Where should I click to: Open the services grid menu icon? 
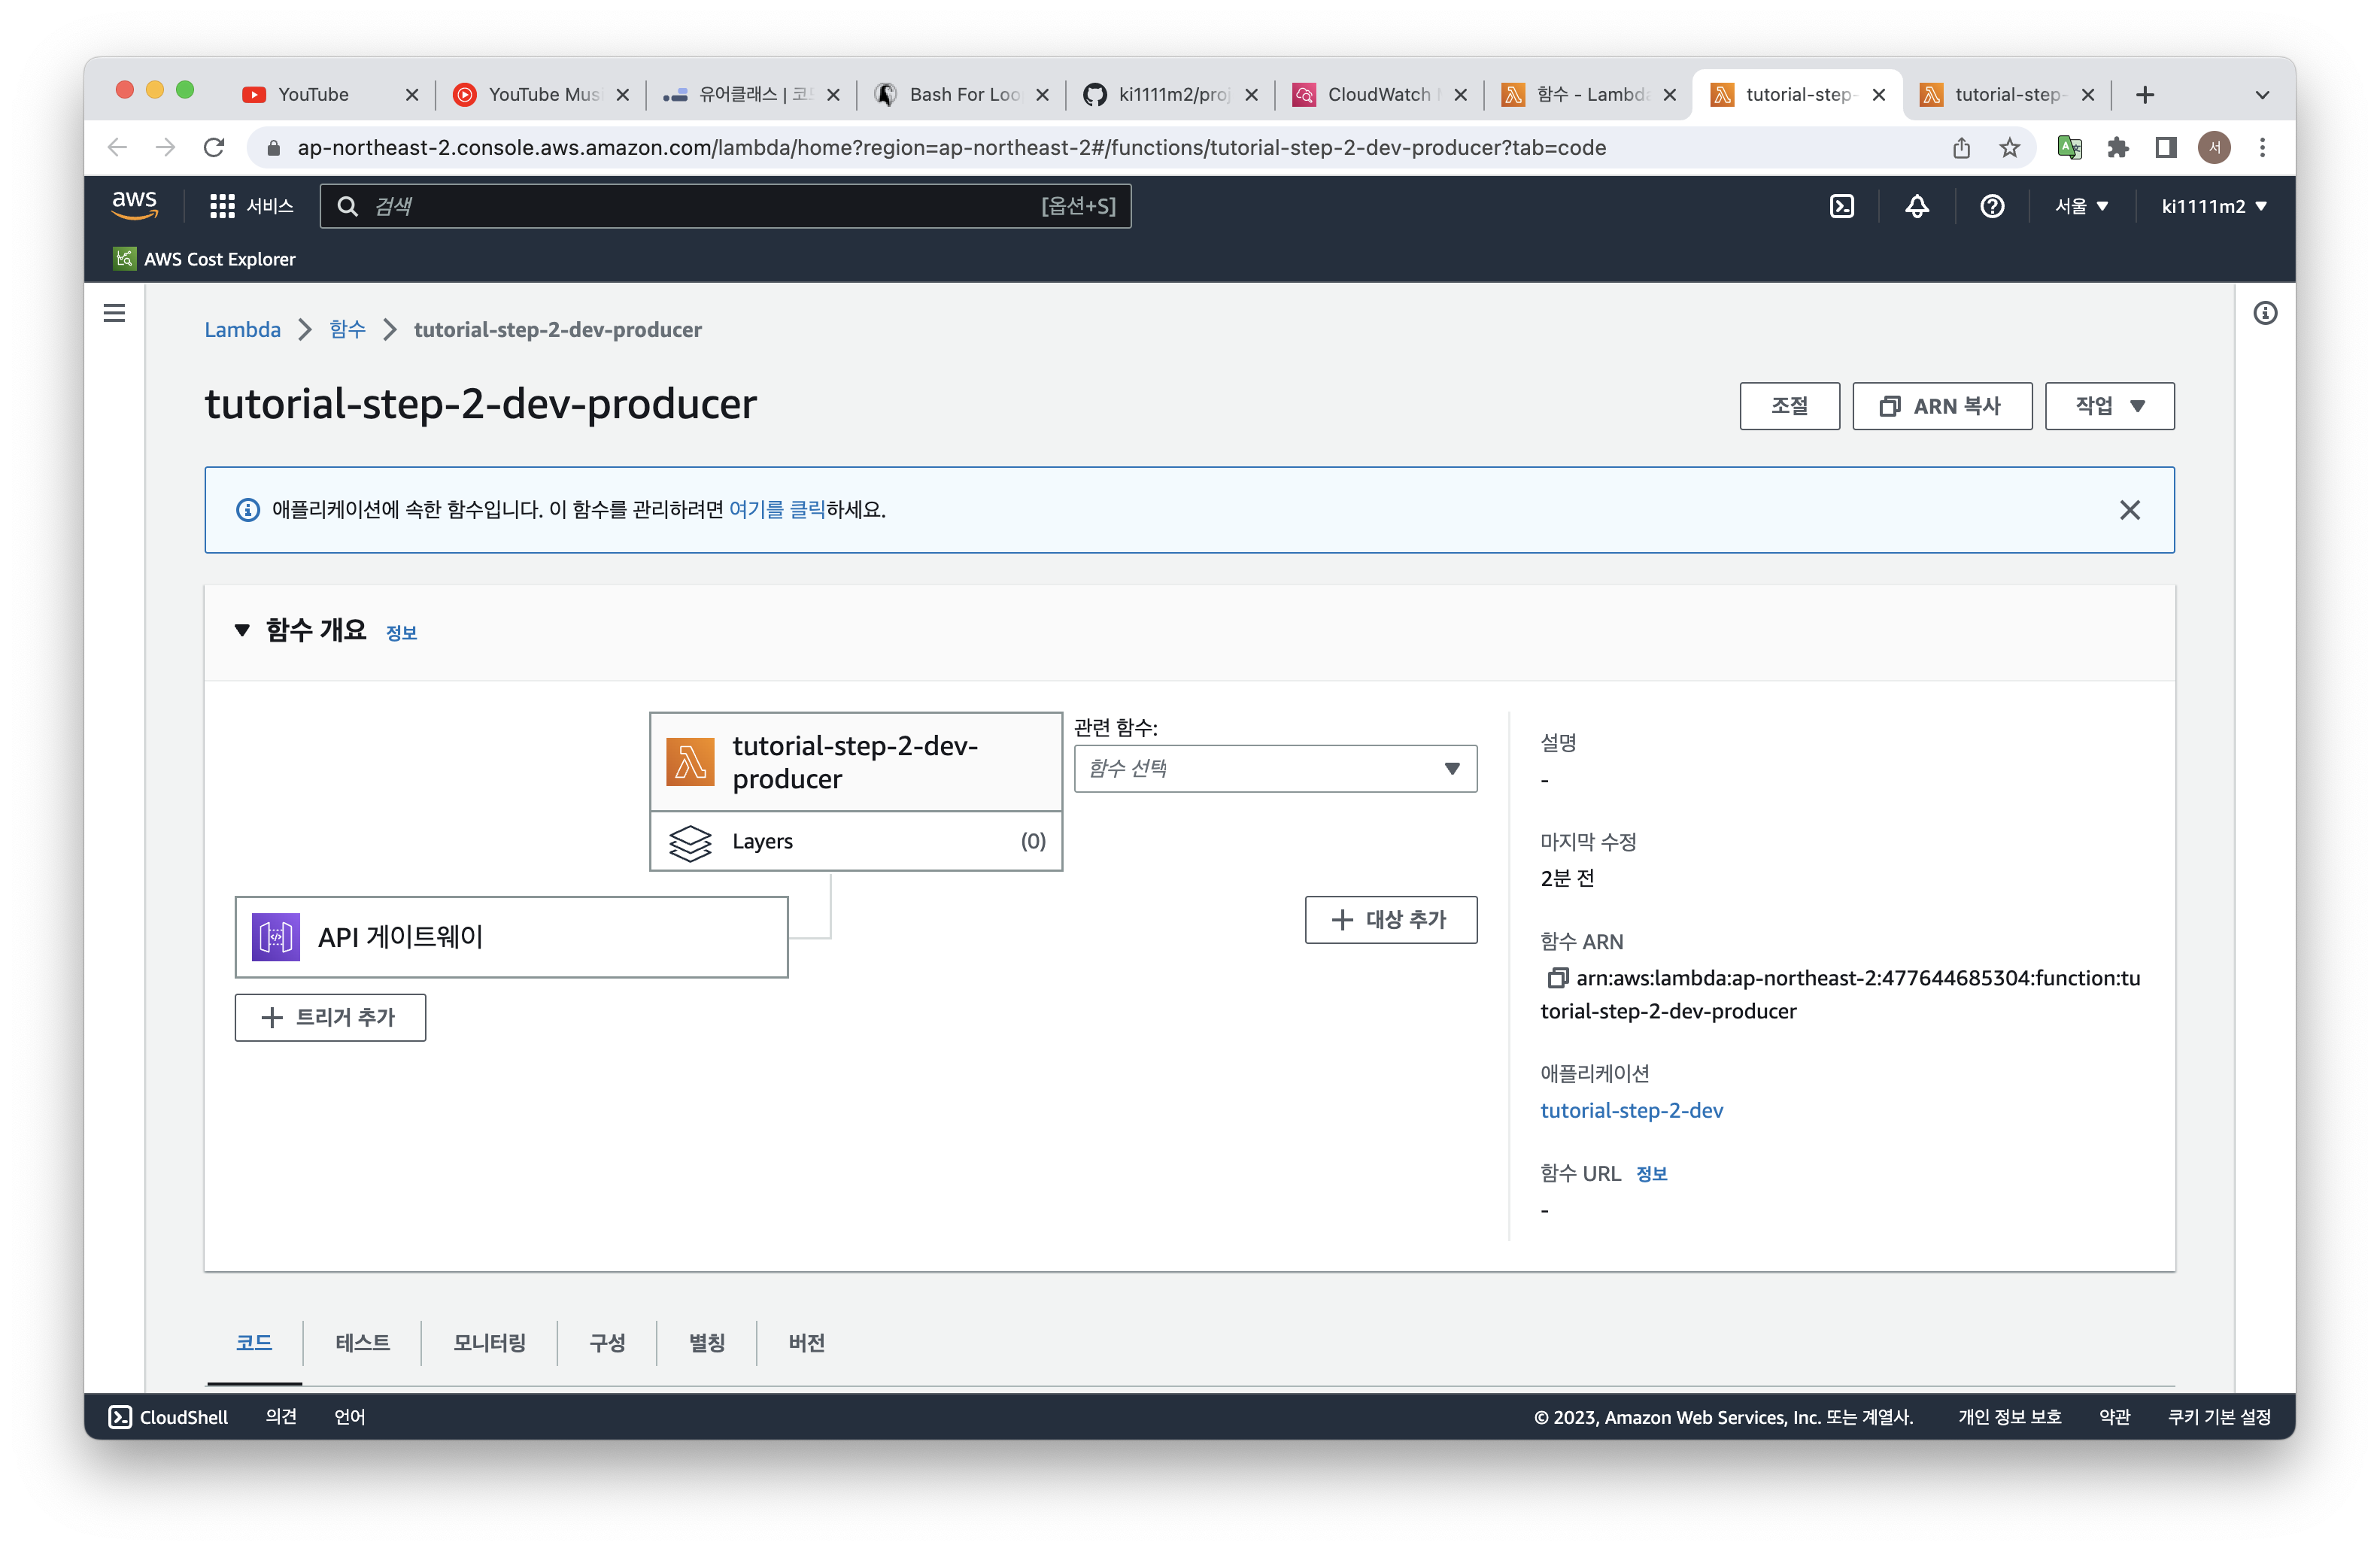point(221,206)
